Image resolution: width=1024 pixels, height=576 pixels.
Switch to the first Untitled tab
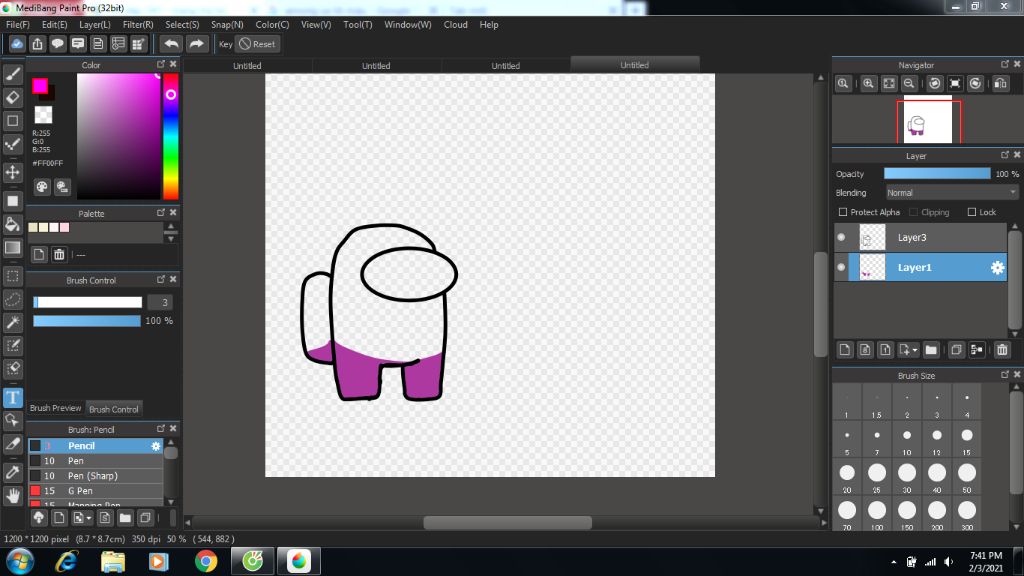(247, 65)
